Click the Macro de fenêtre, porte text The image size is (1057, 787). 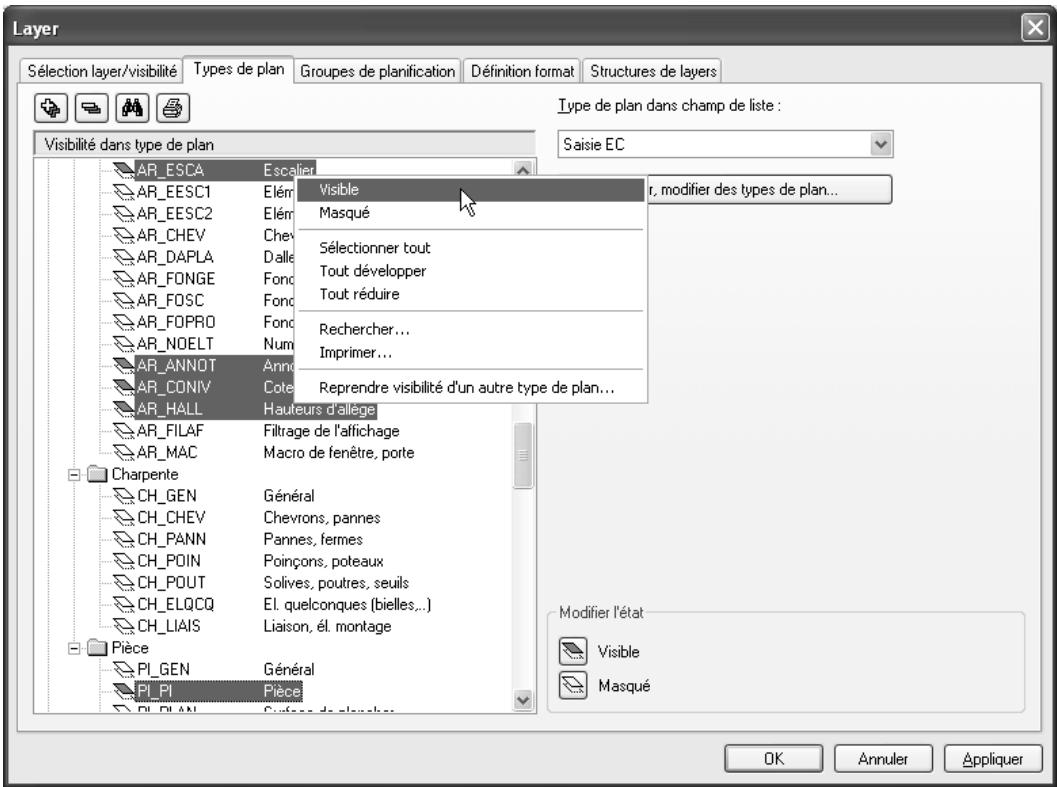coord(338,453)
